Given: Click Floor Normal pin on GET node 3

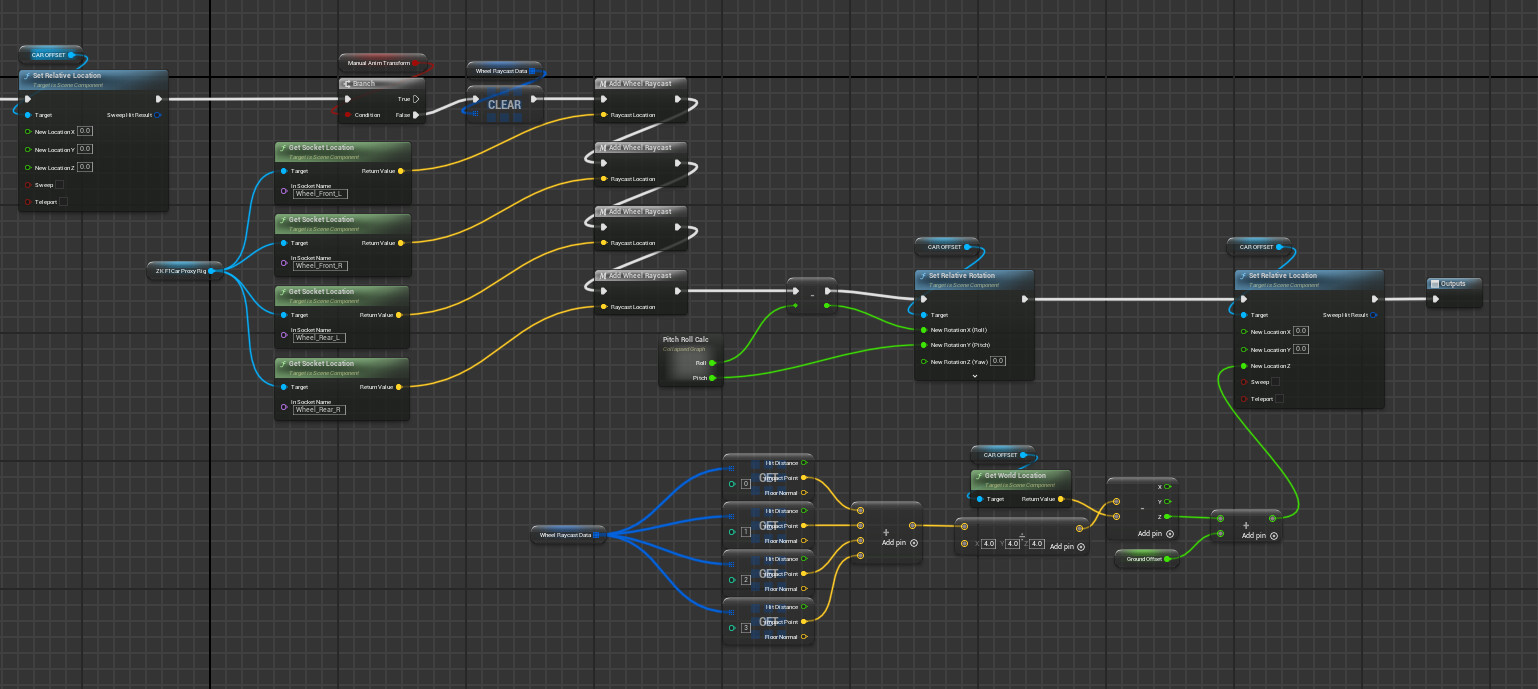Looking at the screenshot, I should [x=804, y=637].
